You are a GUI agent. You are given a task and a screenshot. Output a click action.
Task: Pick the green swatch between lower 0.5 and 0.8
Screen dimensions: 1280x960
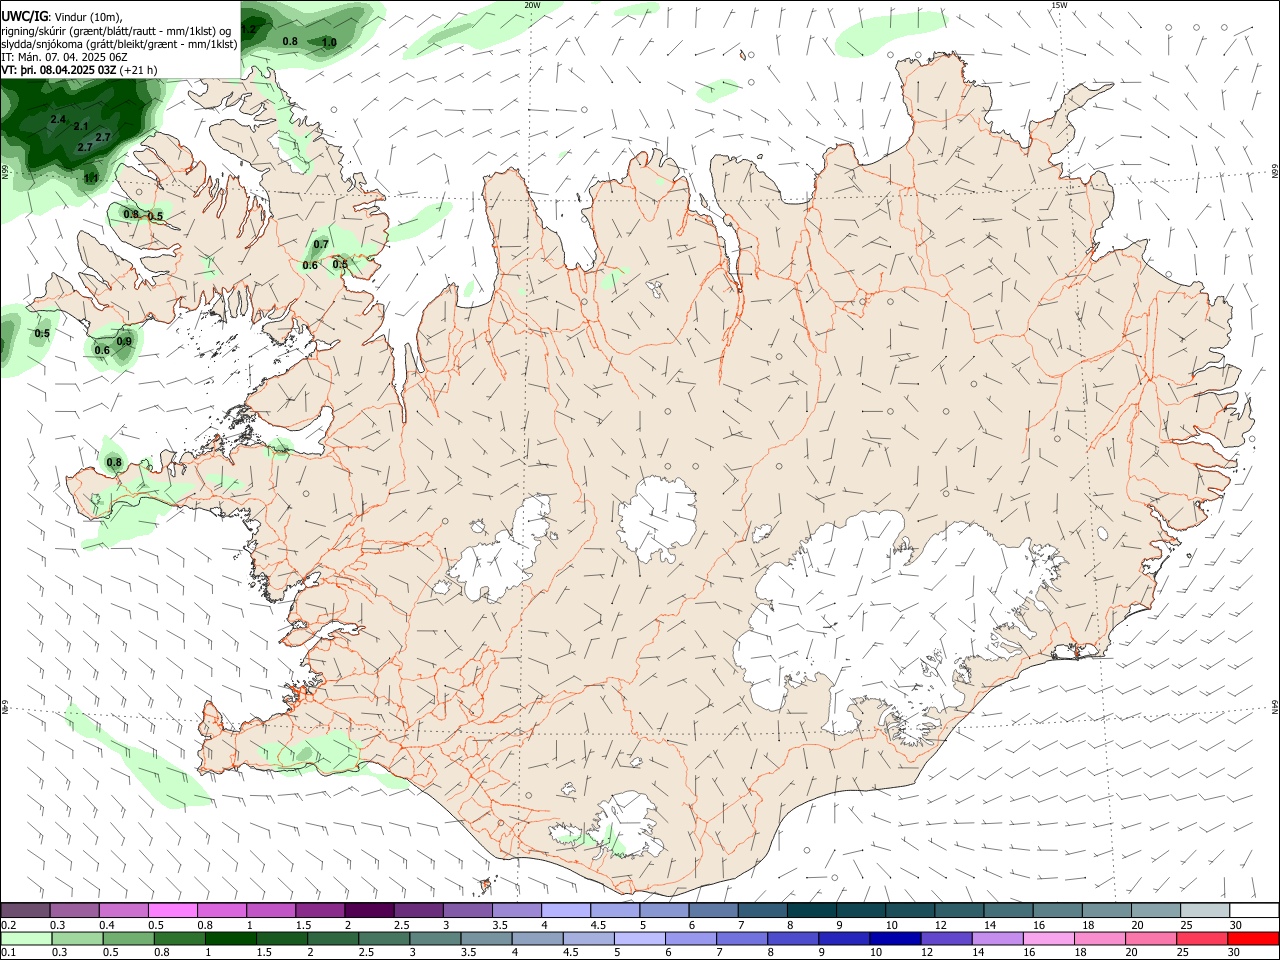coord(127,939)
